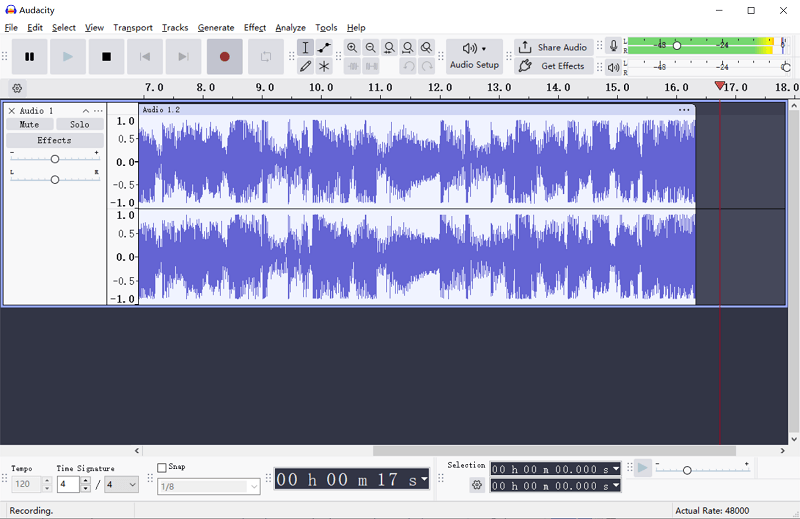Open the Analyze menu

pos(290,28)
